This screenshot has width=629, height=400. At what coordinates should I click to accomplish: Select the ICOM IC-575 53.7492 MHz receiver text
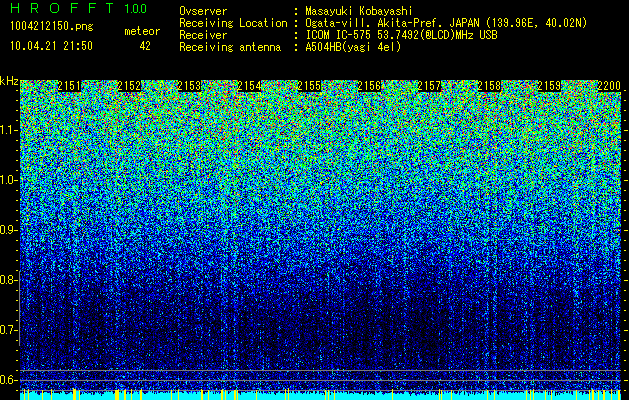click(x=401, y=35)
